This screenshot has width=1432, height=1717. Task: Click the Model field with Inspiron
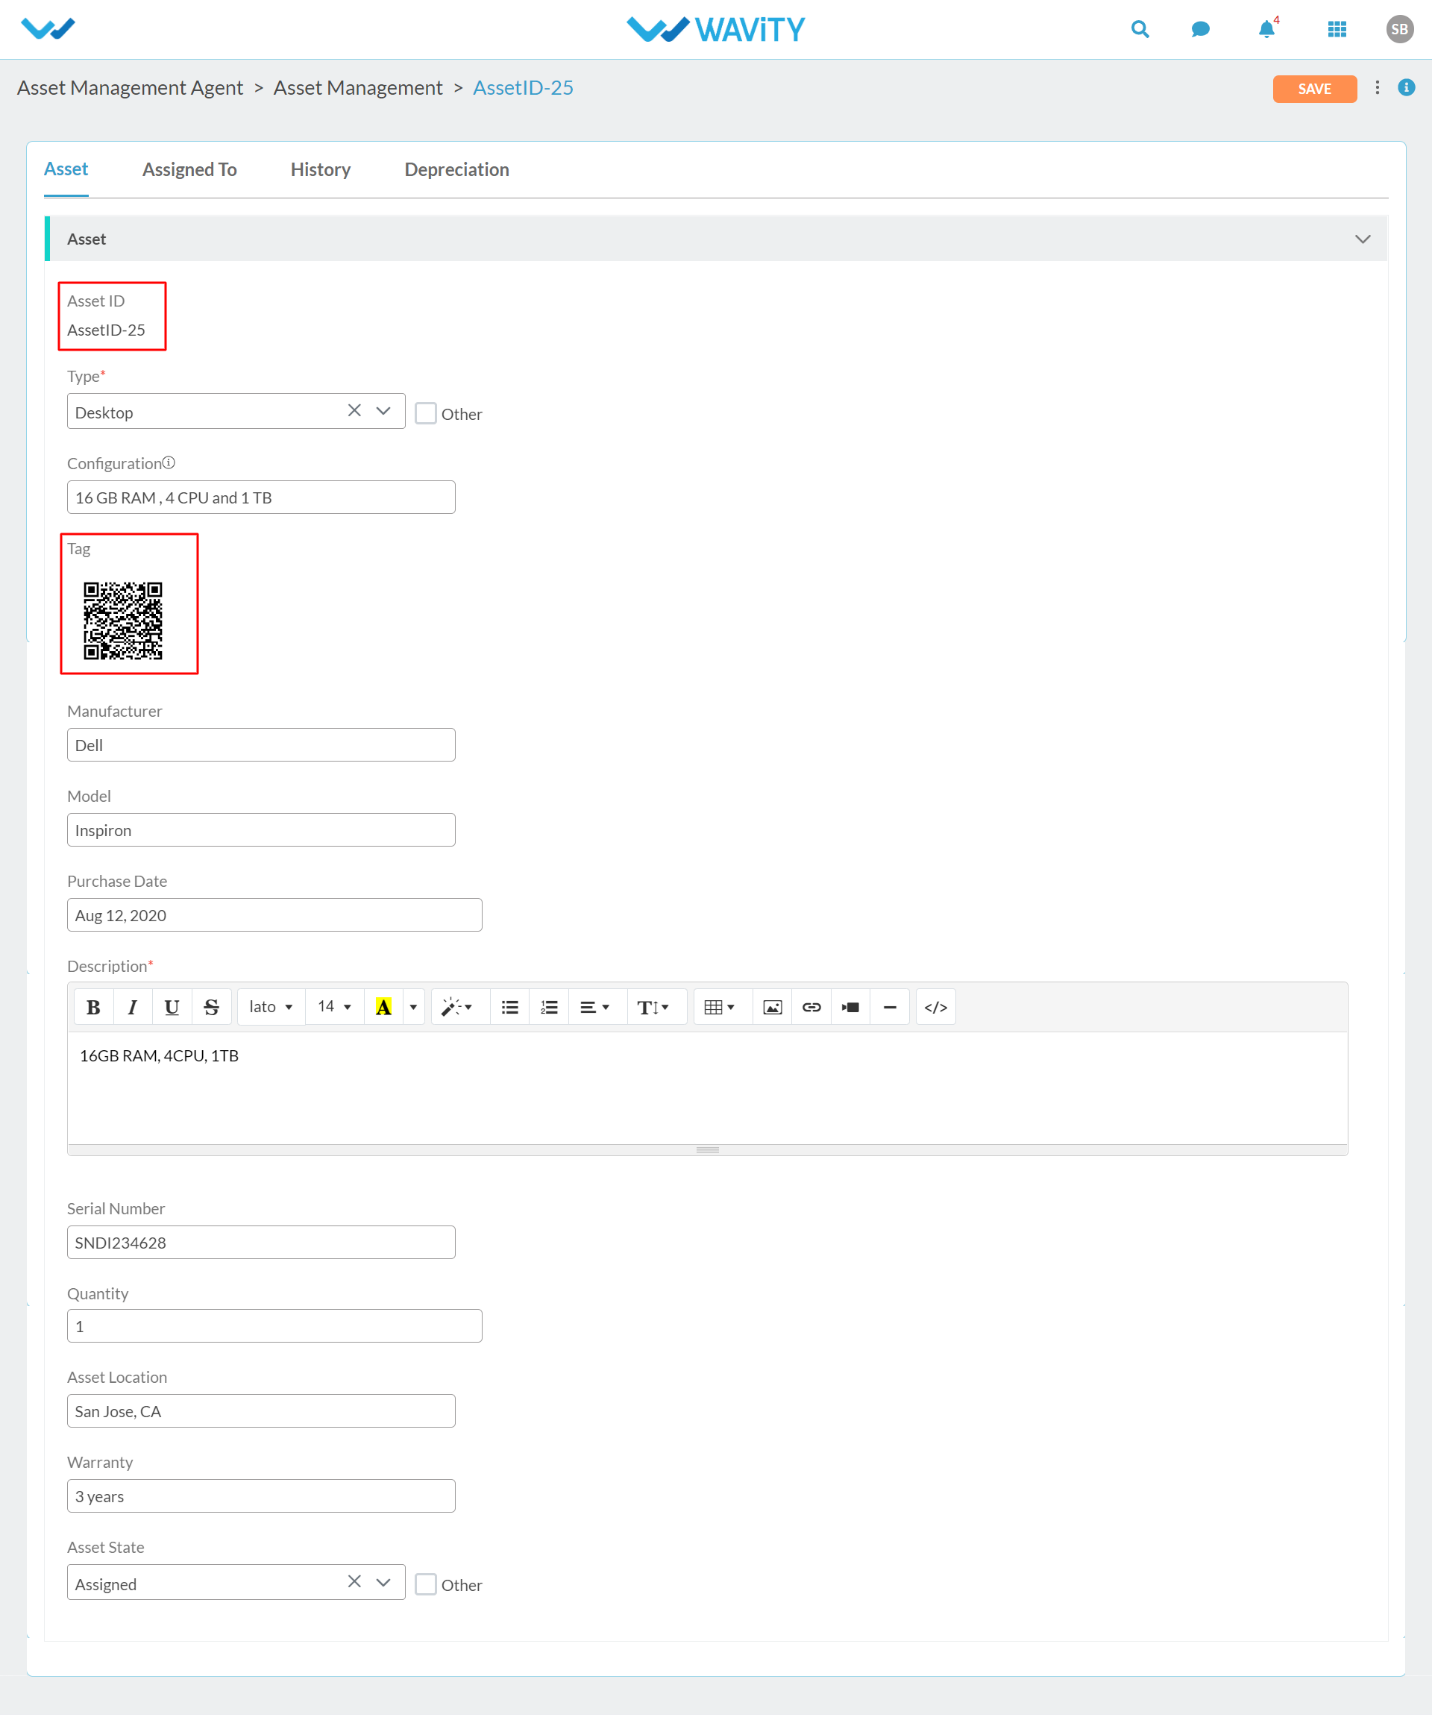pyautogui.click(x=261, y=830)
